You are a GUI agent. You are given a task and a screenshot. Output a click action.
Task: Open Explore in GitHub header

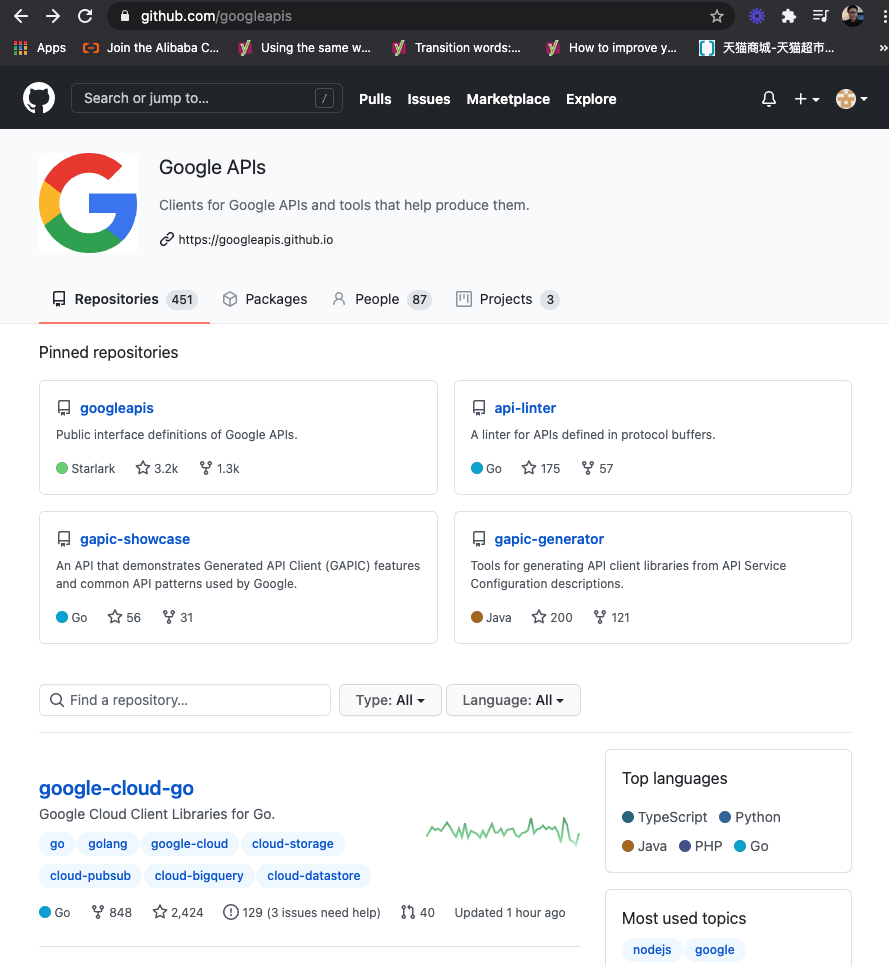(x=591, y=99)
